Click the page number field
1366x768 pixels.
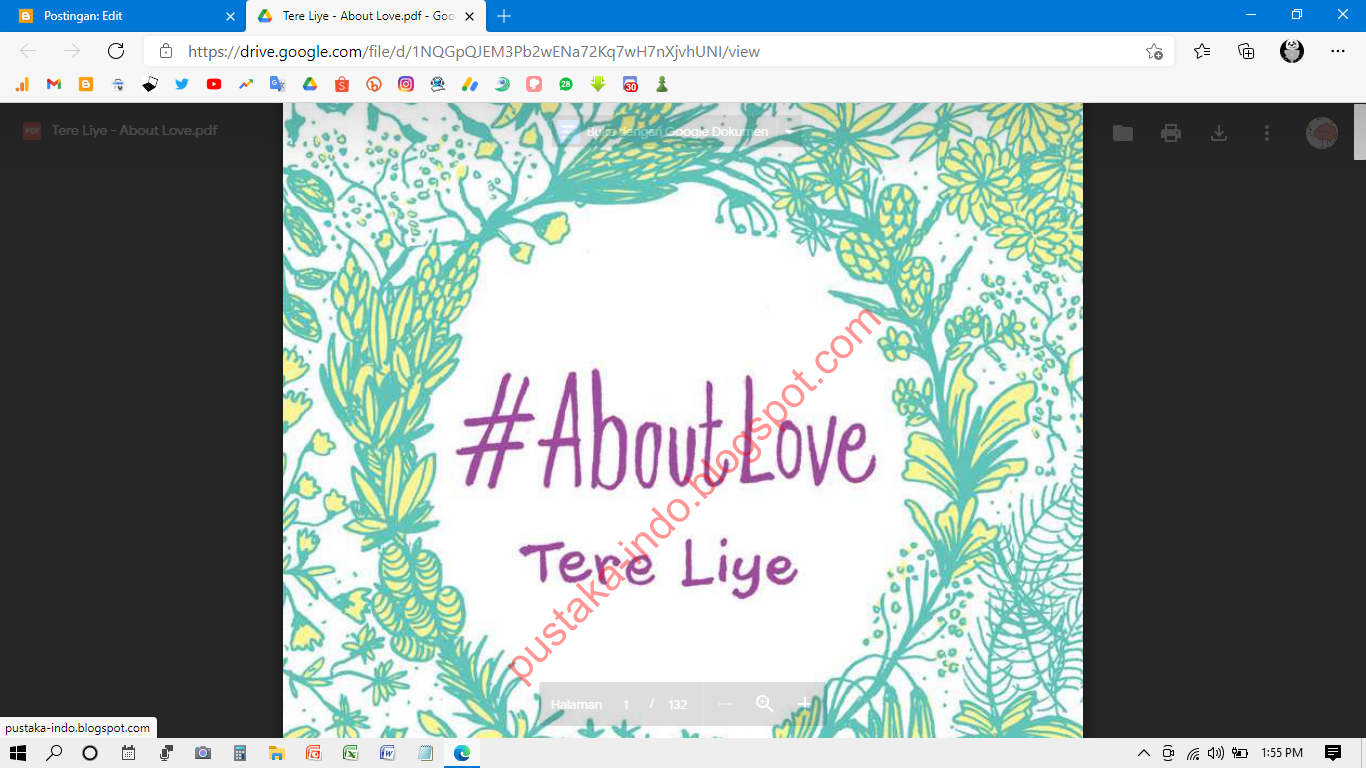point(626,704)
